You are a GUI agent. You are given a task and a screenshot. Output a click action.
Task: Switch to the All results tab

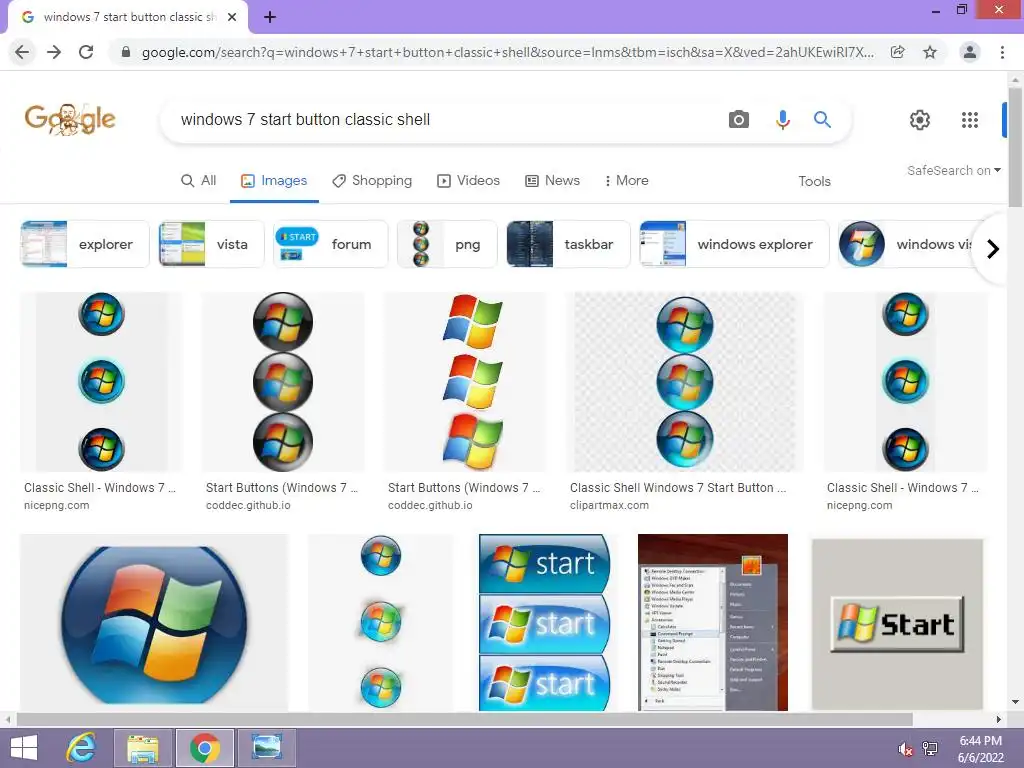tap(199, 181)
